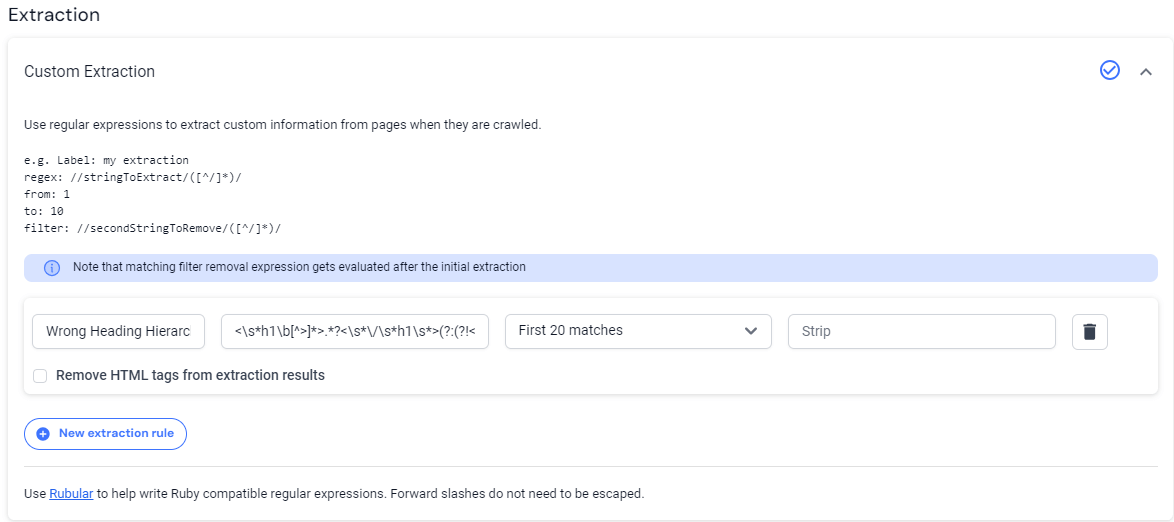The width and height of the screenshot is (1174, 522).
Task: Add a New extraction rule
Action: (x=106, y=434)
